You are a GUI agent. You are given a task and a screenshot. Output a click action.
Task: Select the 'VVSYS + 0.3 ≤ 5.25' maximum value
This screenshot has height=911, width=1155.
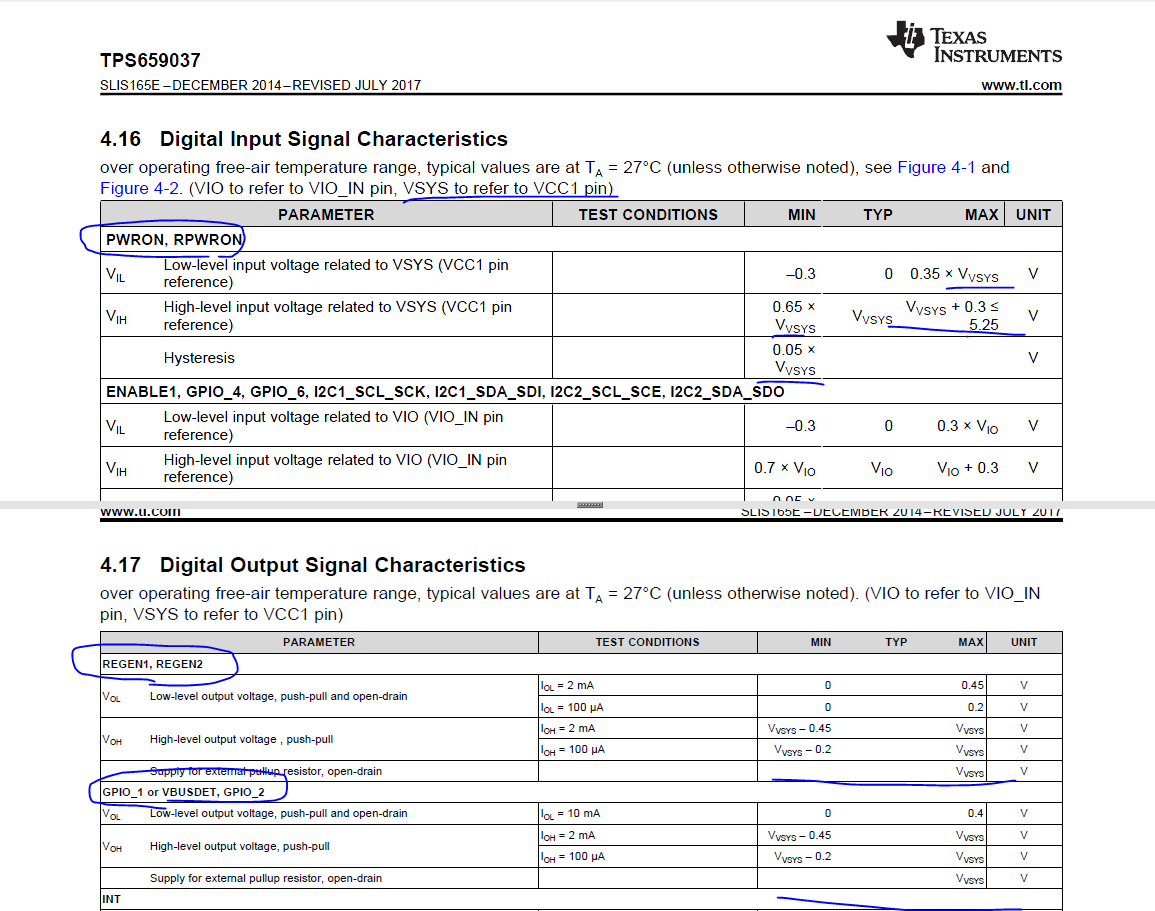[952, 316]
